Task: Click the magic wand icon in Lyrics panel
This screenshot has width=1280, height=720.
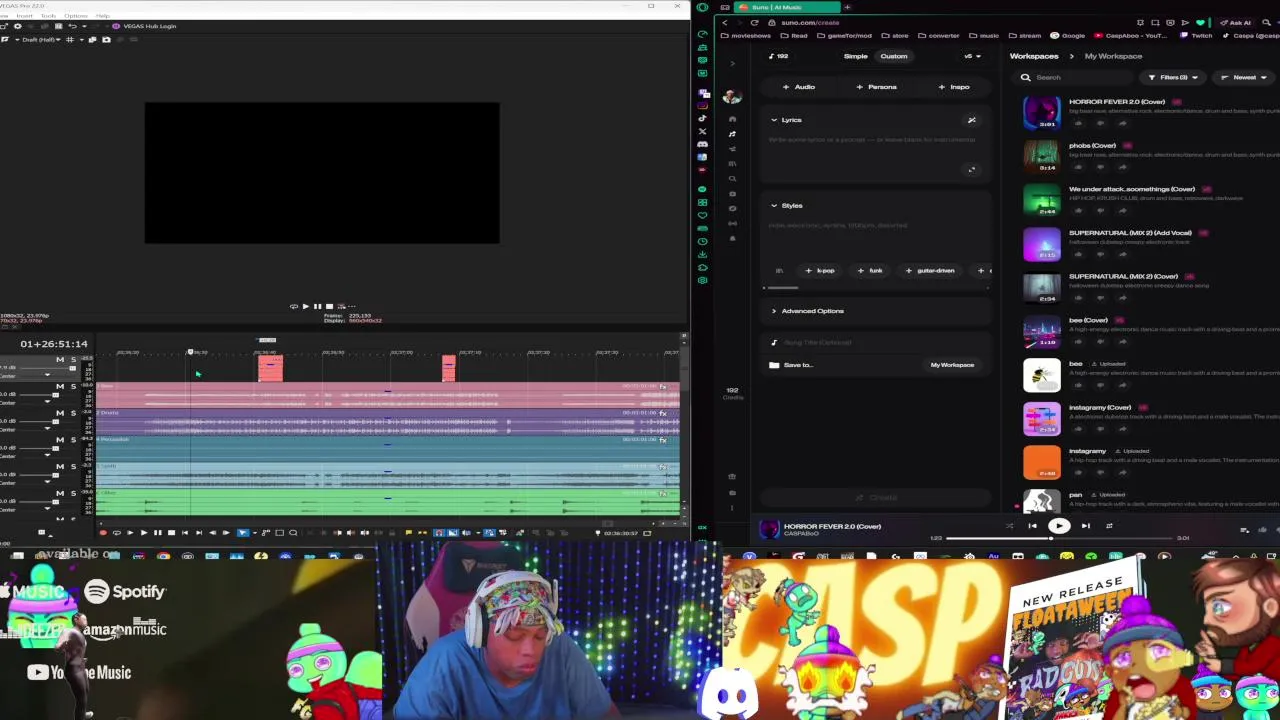Action: pyautogui.click(x=971, y=120)
